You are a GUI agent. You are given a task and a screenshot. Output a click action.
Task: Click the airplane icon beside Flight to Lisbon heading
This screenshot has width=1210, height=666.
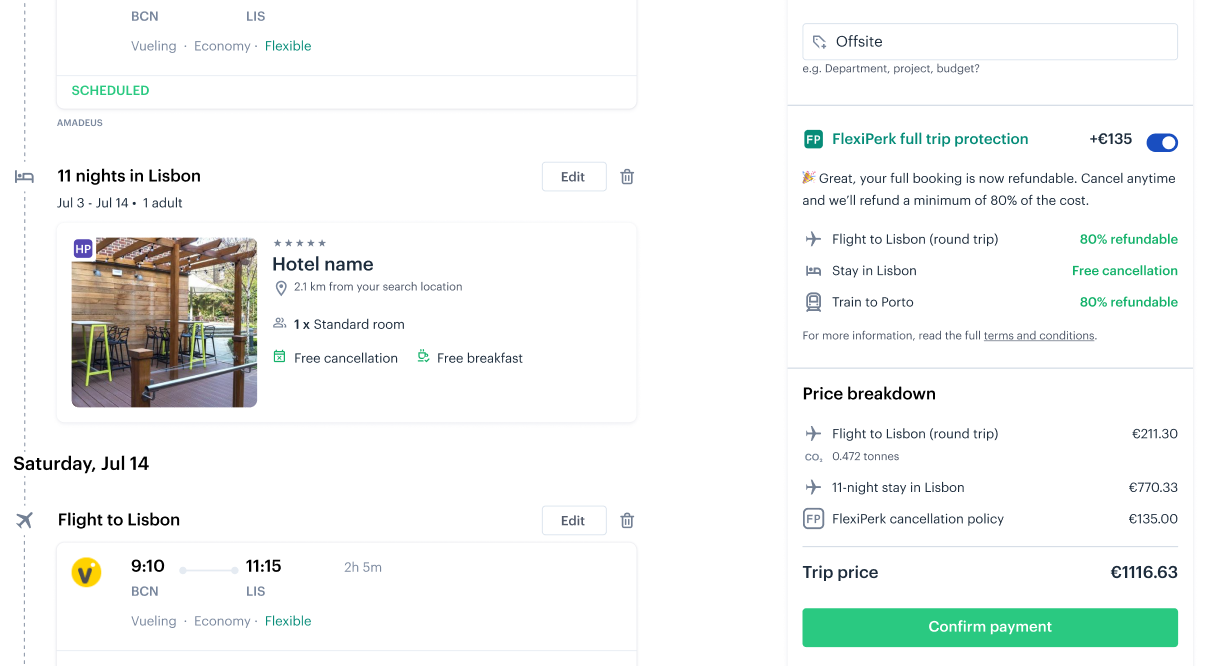click(x=24, y=520)
